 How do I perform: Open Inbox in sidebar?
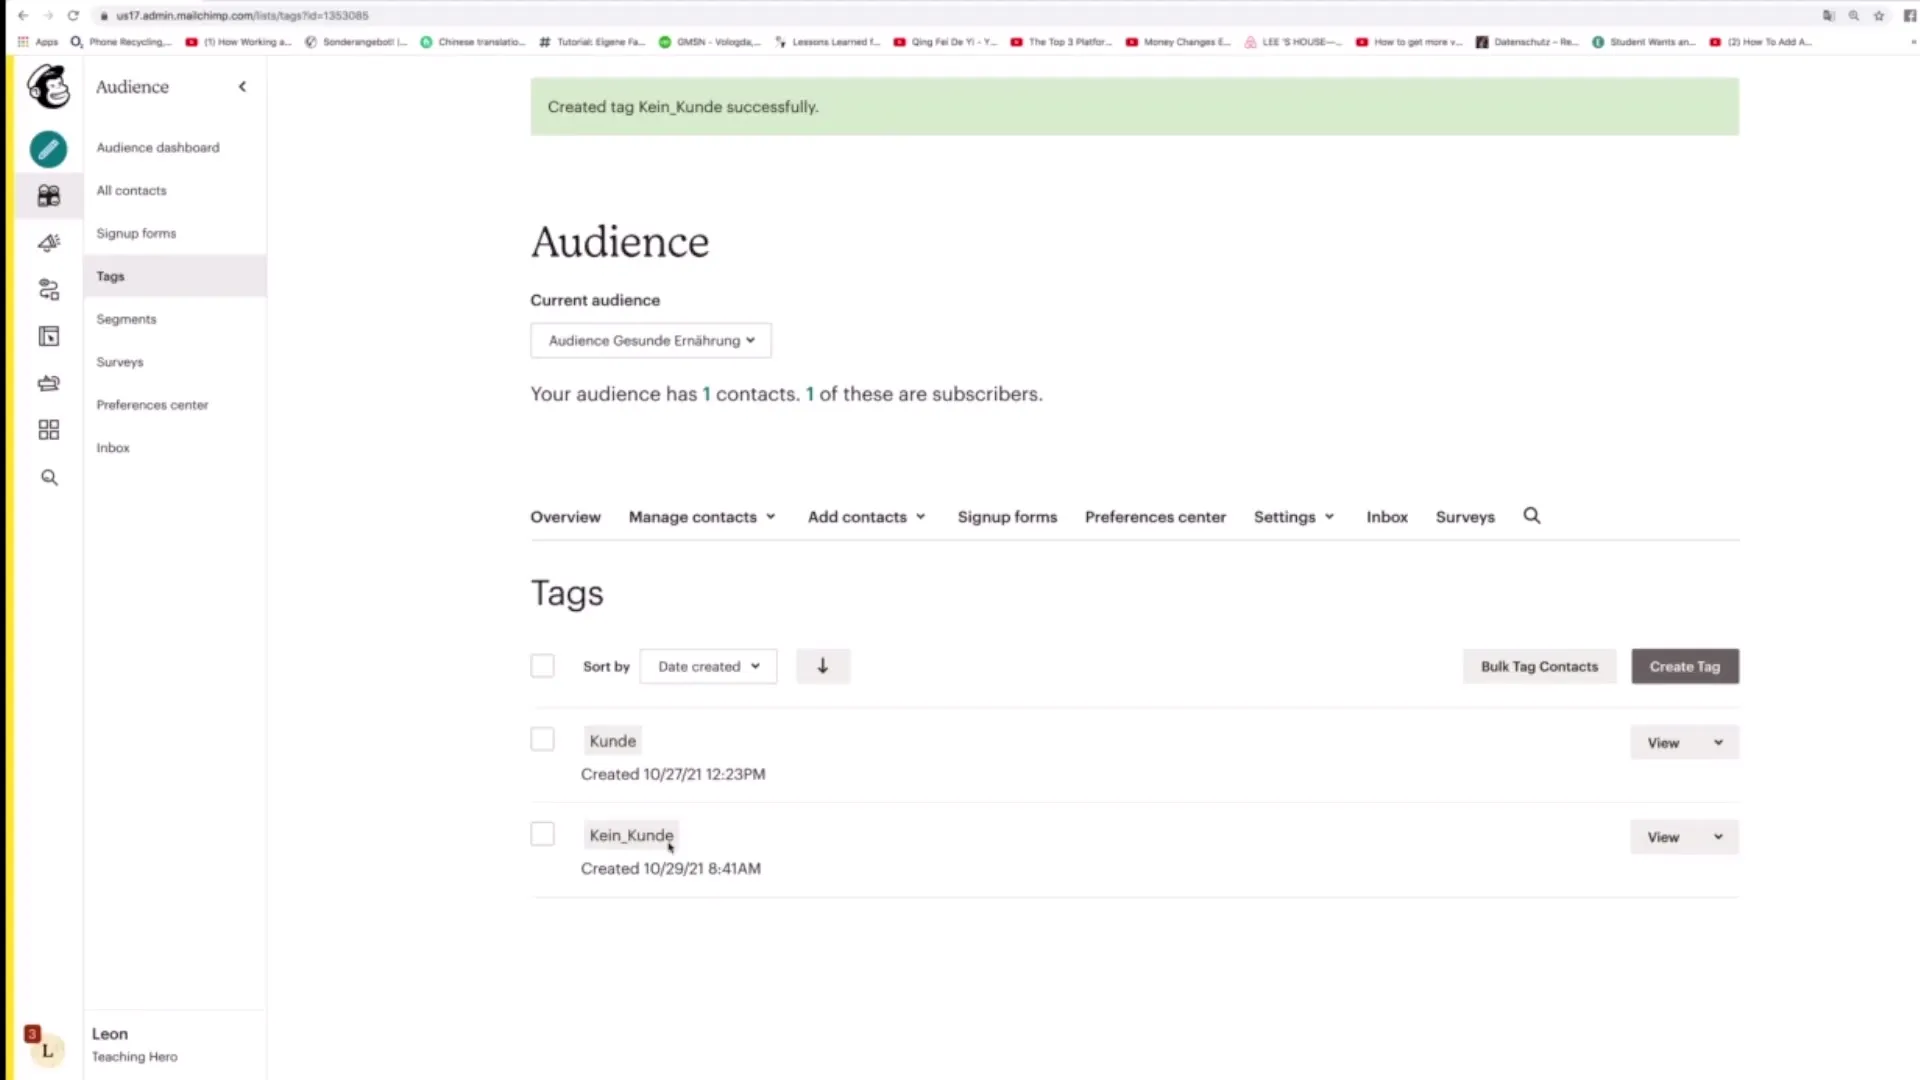(113, 448)
